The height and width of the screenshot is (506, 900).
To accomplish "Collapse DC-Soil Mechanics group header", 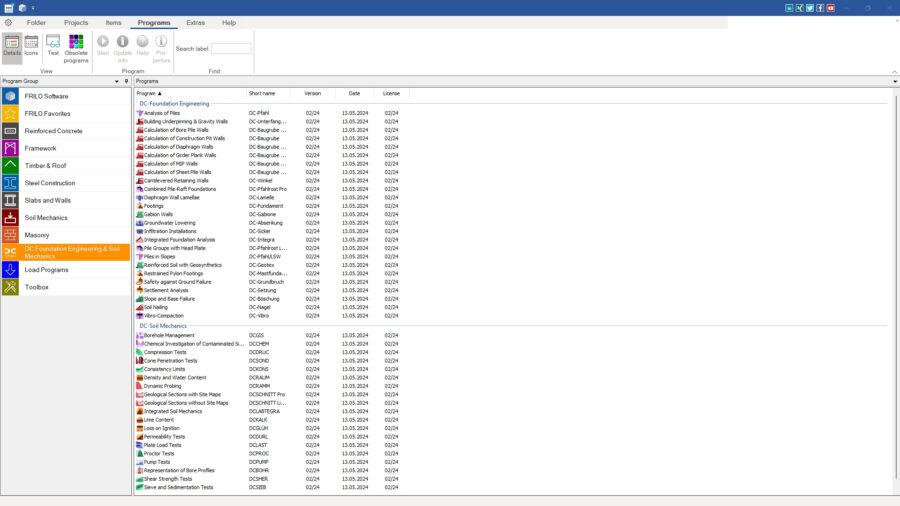I will (163, 326).
